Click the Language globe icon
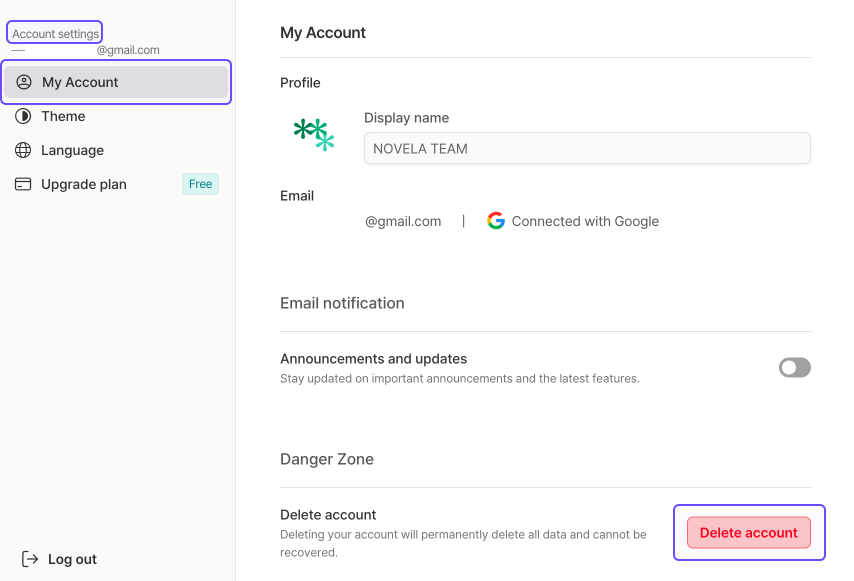 (x=23, y=150)
